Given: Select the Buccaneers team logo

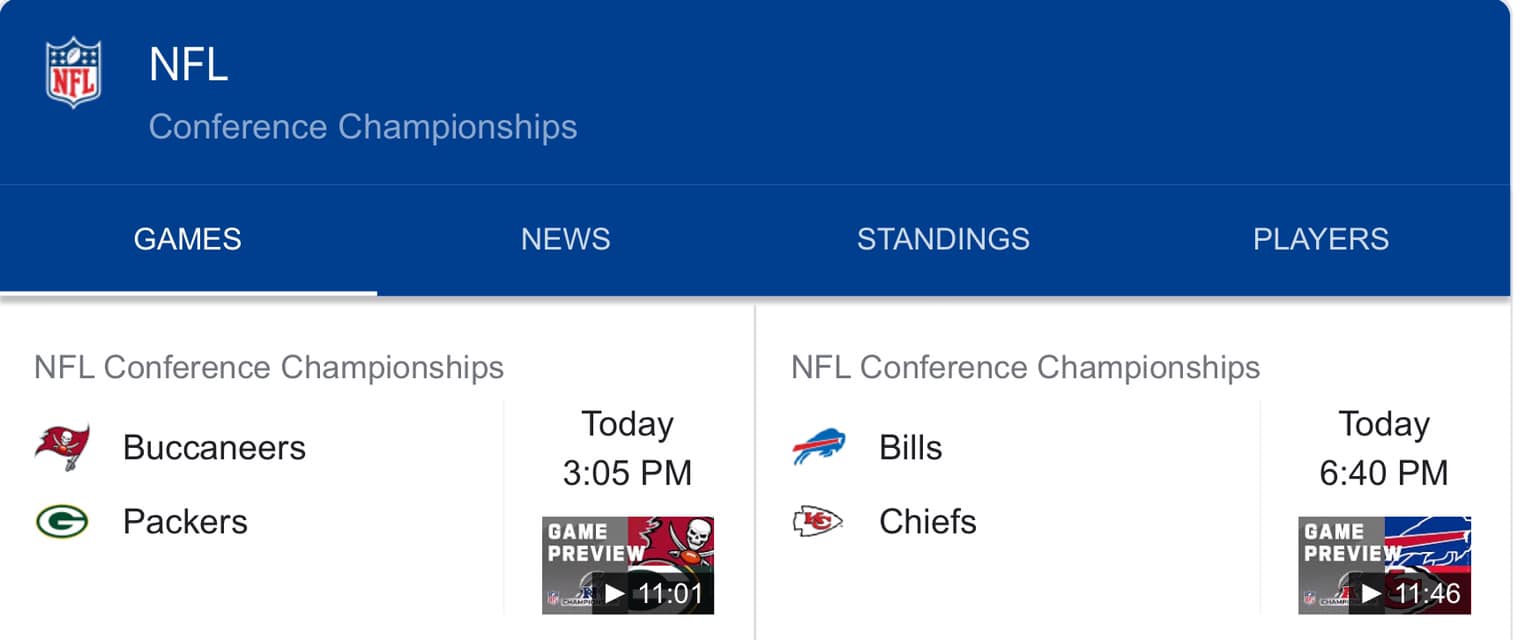Looking at the screenshot, I should 62,447.
